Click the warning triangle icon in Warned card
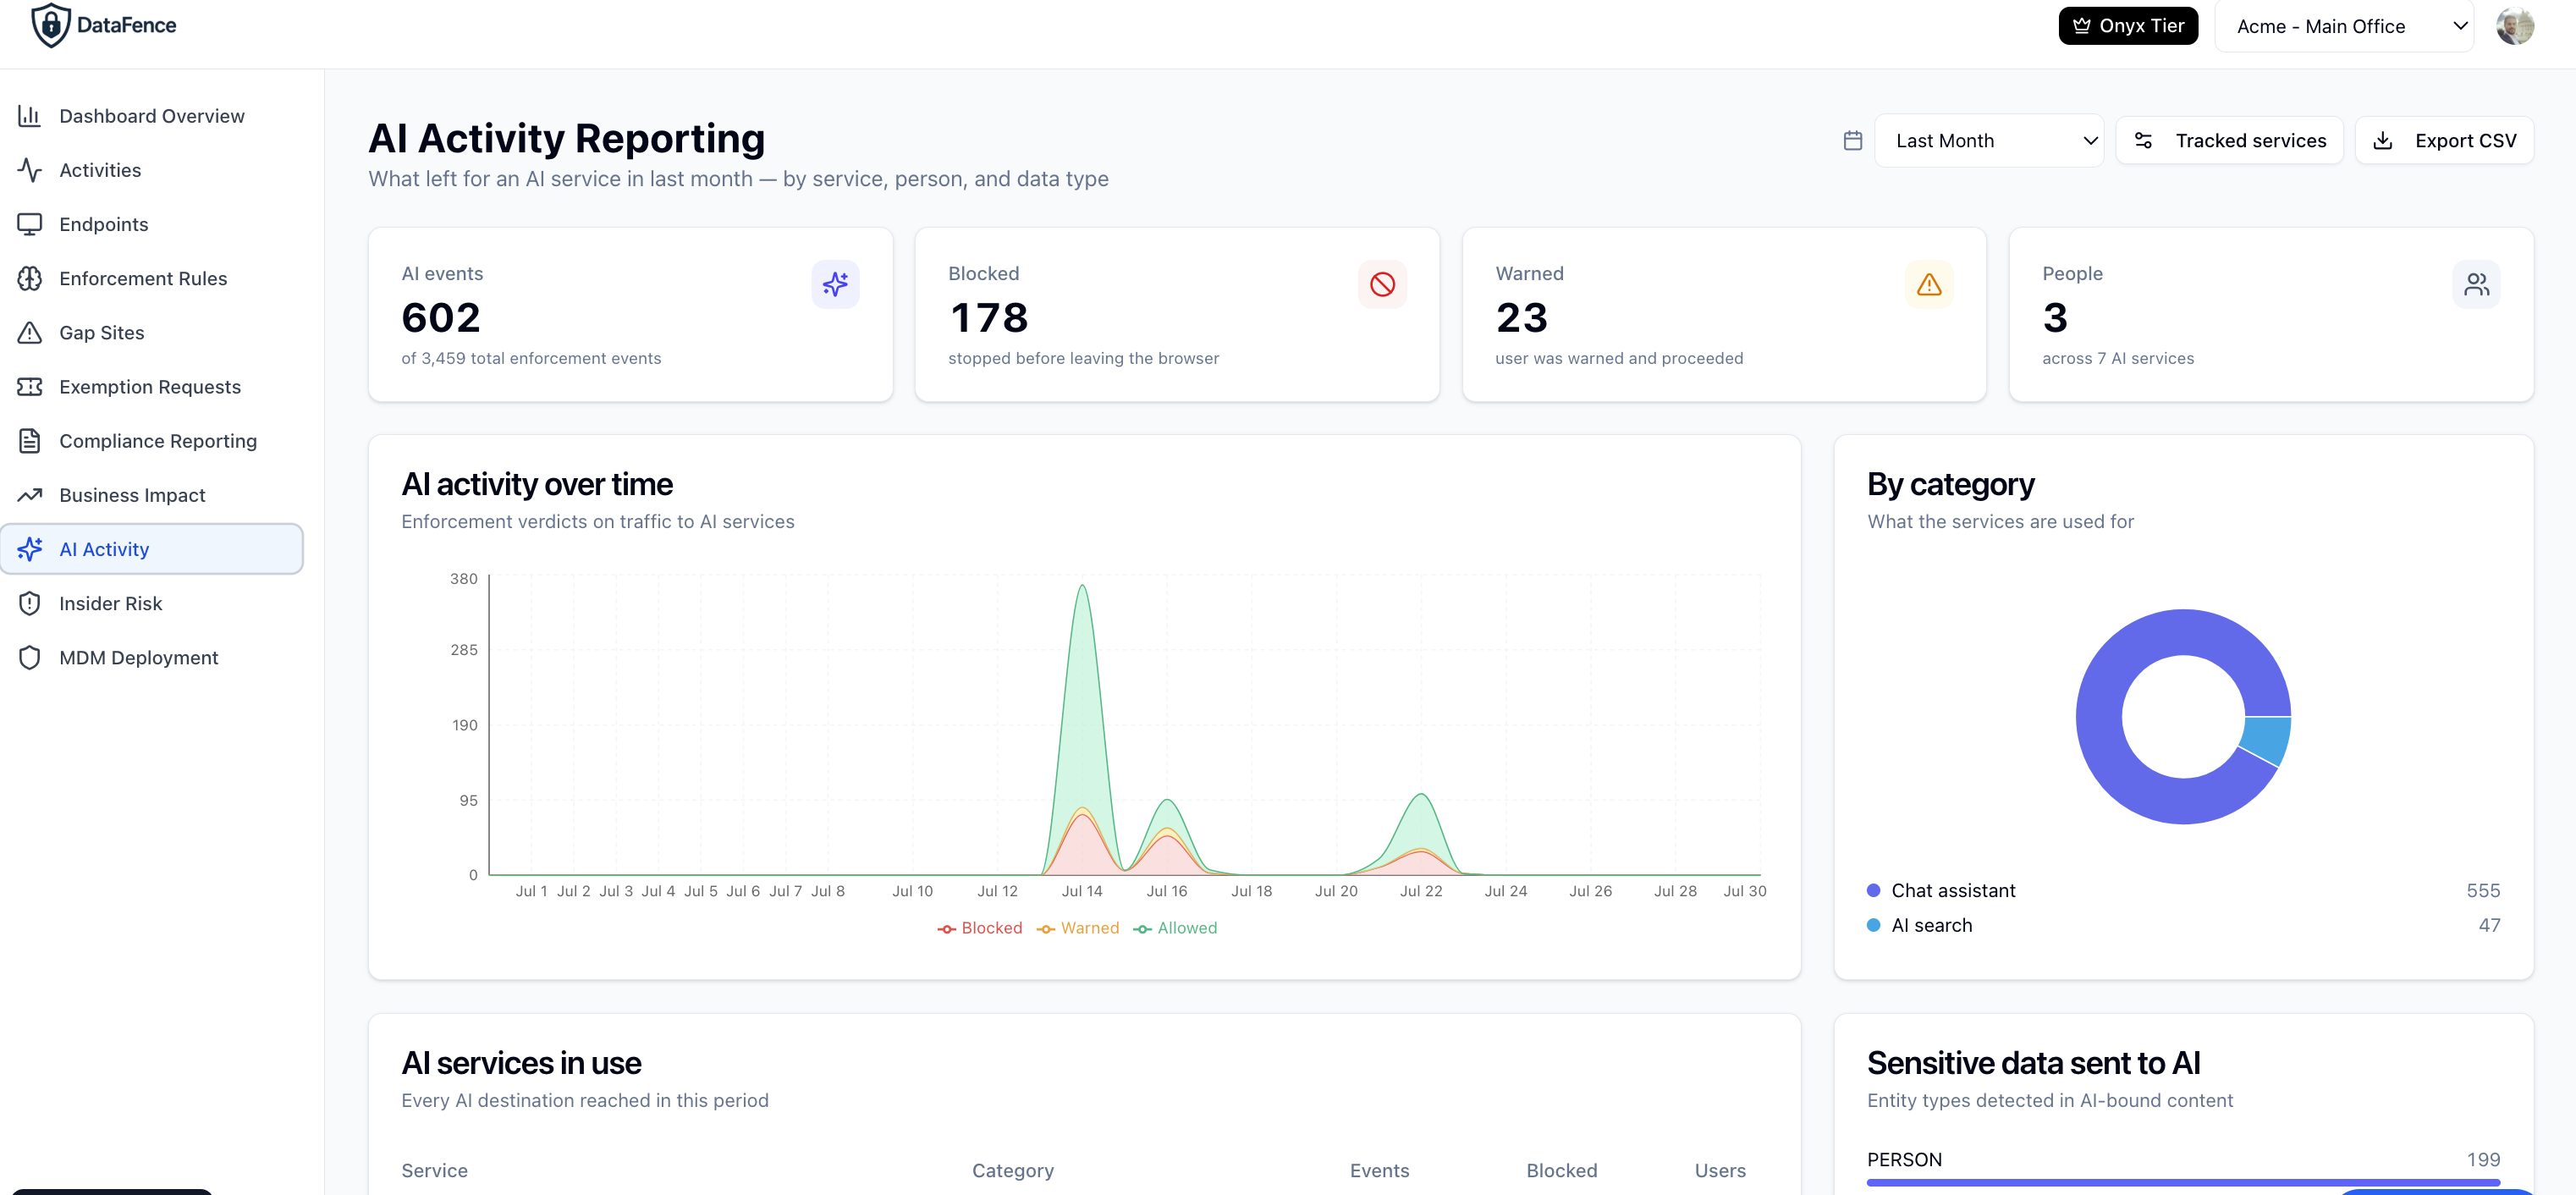The height and width of the screenshot is (1195, 2576). coord(1929,285)
